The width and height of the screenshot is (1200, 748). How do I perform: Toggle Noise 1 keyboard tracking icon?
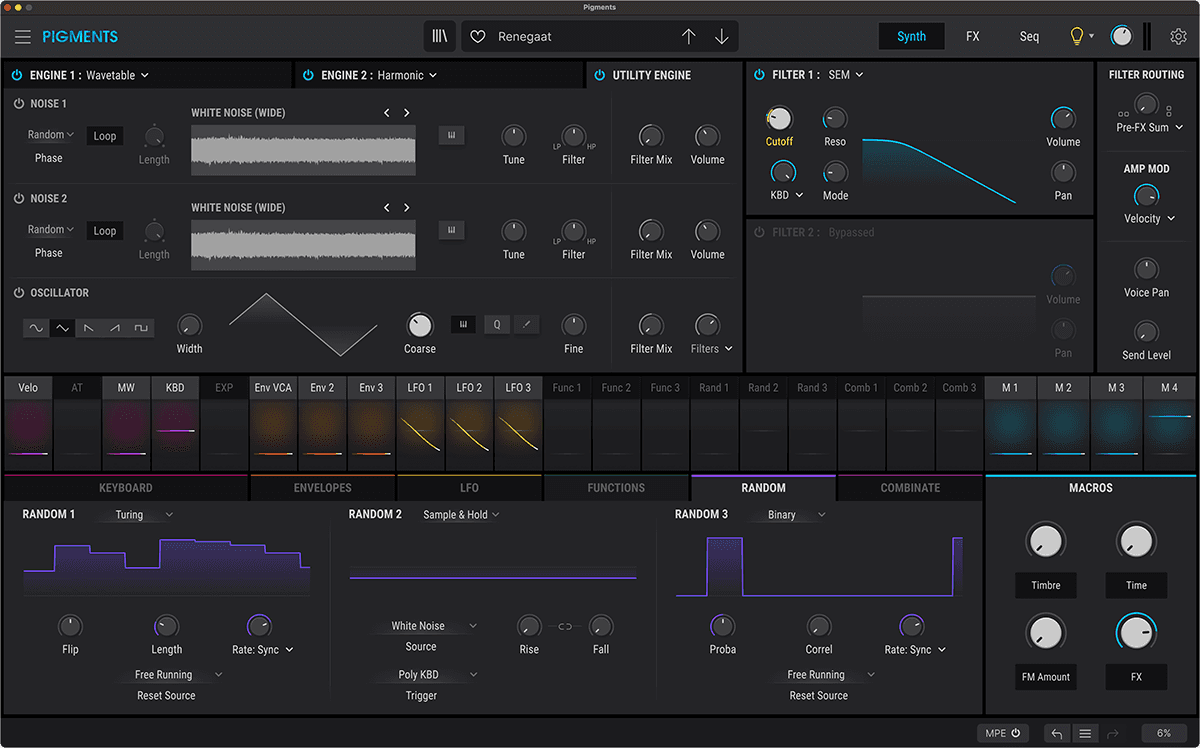[451, 135]
